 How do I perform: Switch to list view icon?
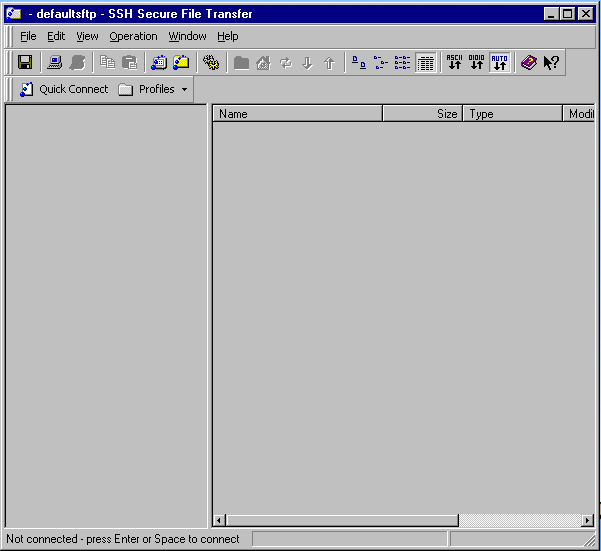(x=402, y=62)
